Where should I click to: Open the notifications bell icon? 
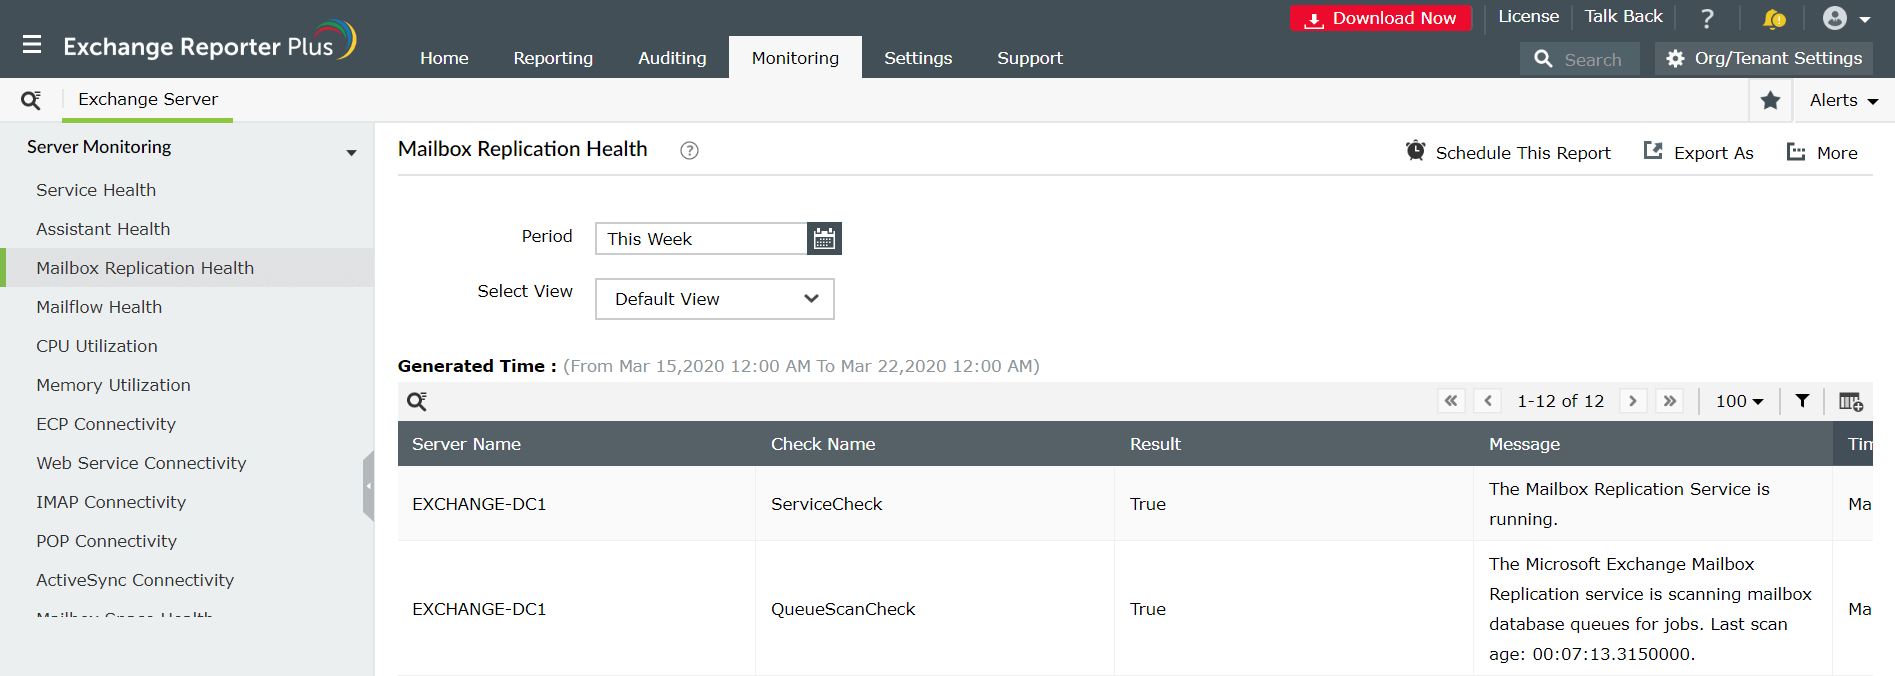point(1774,18)
